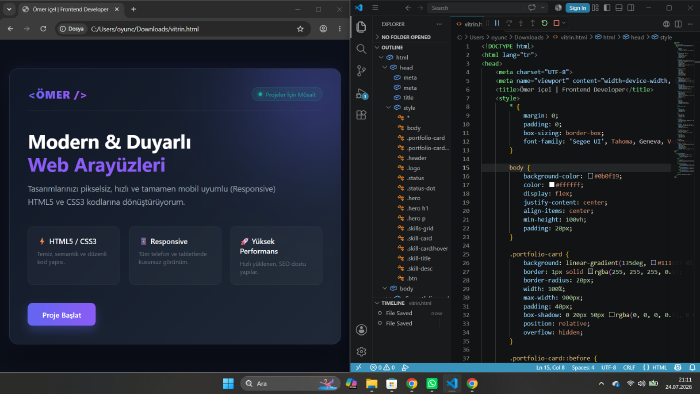Open Explorer Views and More Actions ellipsis
This screenshot has width=700, height=394.
[439, 24]
